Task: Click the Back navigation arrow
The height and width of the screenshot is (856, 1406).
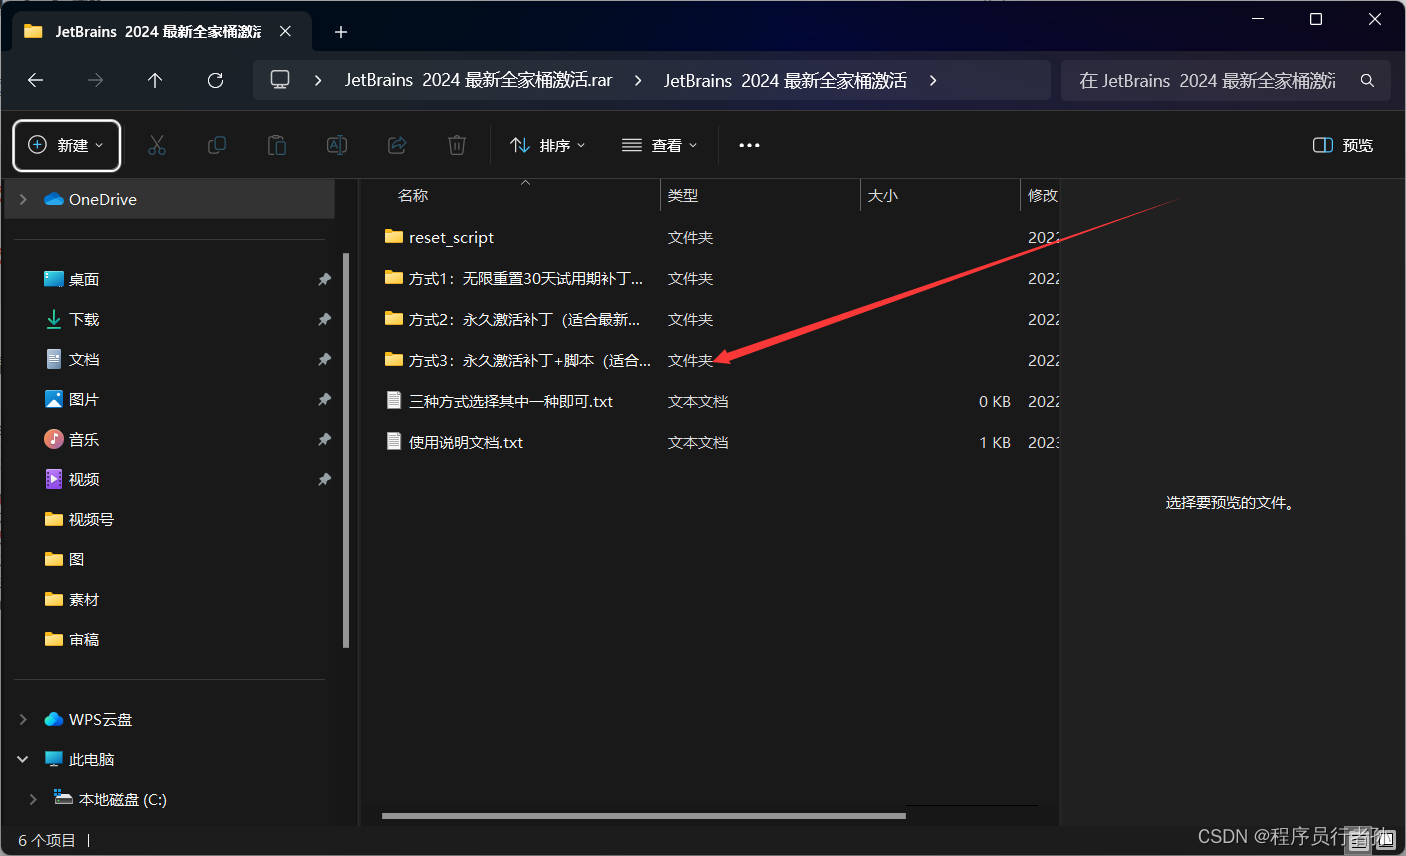Action: pyautogui.click(x=36, y=80)
